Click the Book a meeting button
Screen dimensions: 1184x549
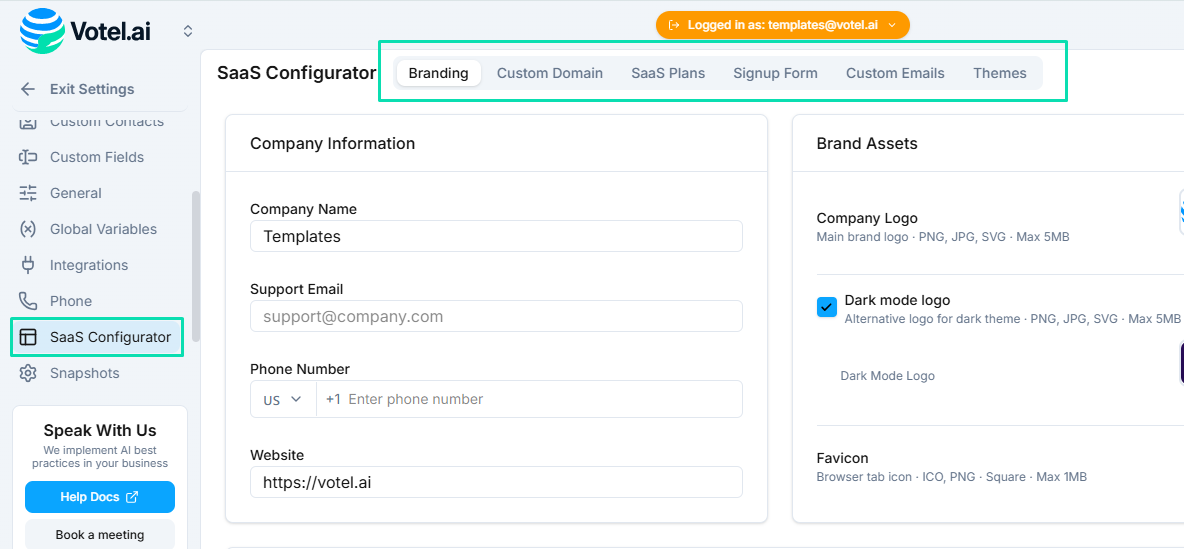[x=100, y=534]
